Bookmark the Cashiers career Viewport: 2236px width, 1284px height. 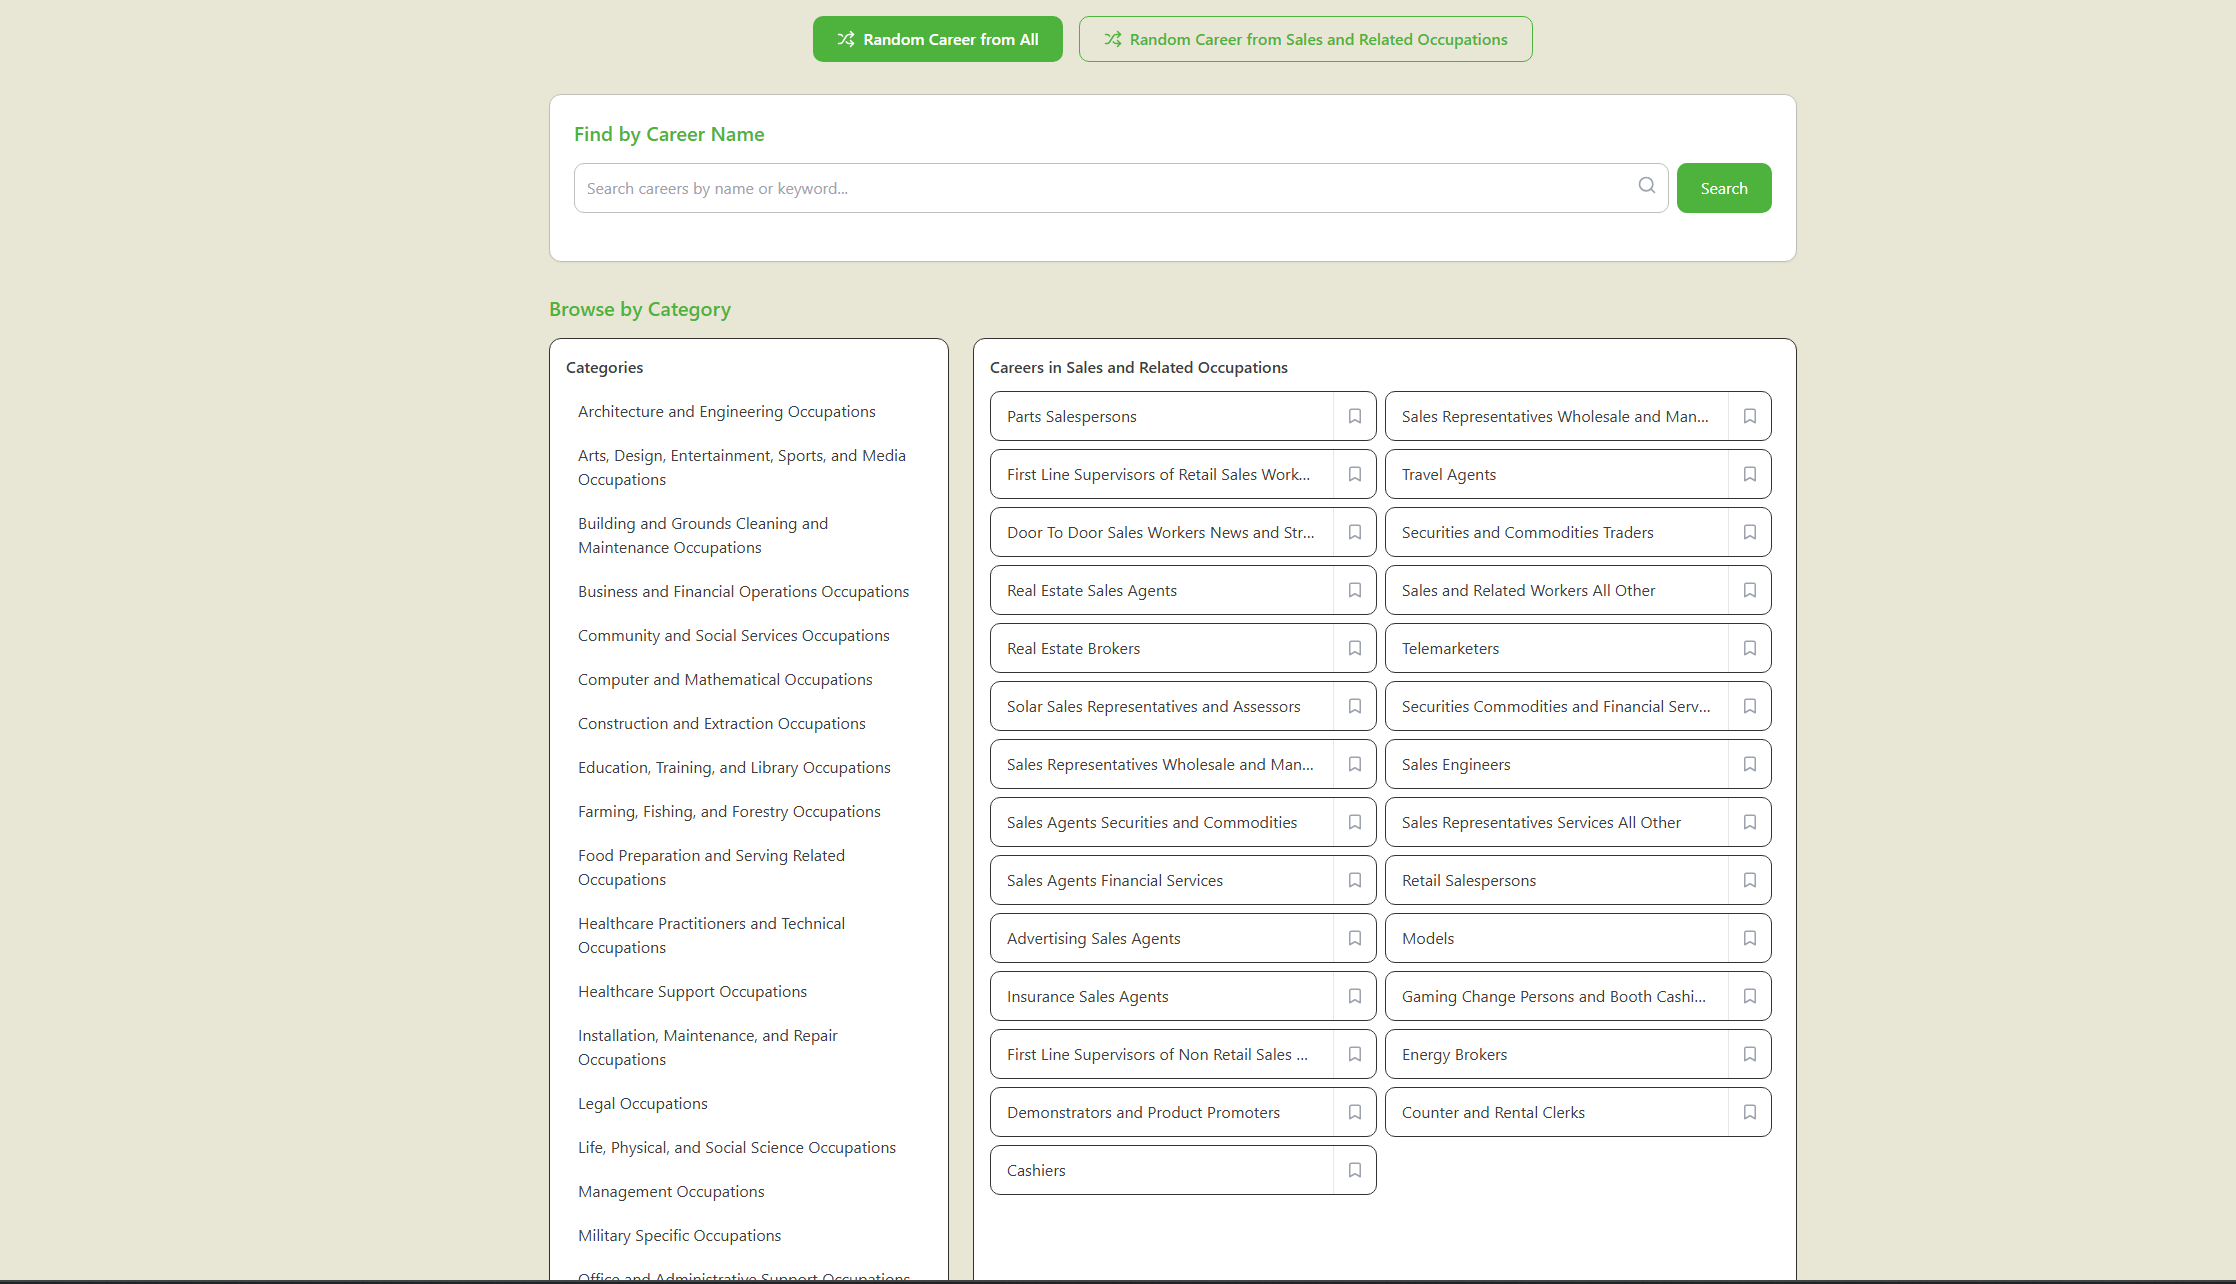[x=1355, y=1170]
